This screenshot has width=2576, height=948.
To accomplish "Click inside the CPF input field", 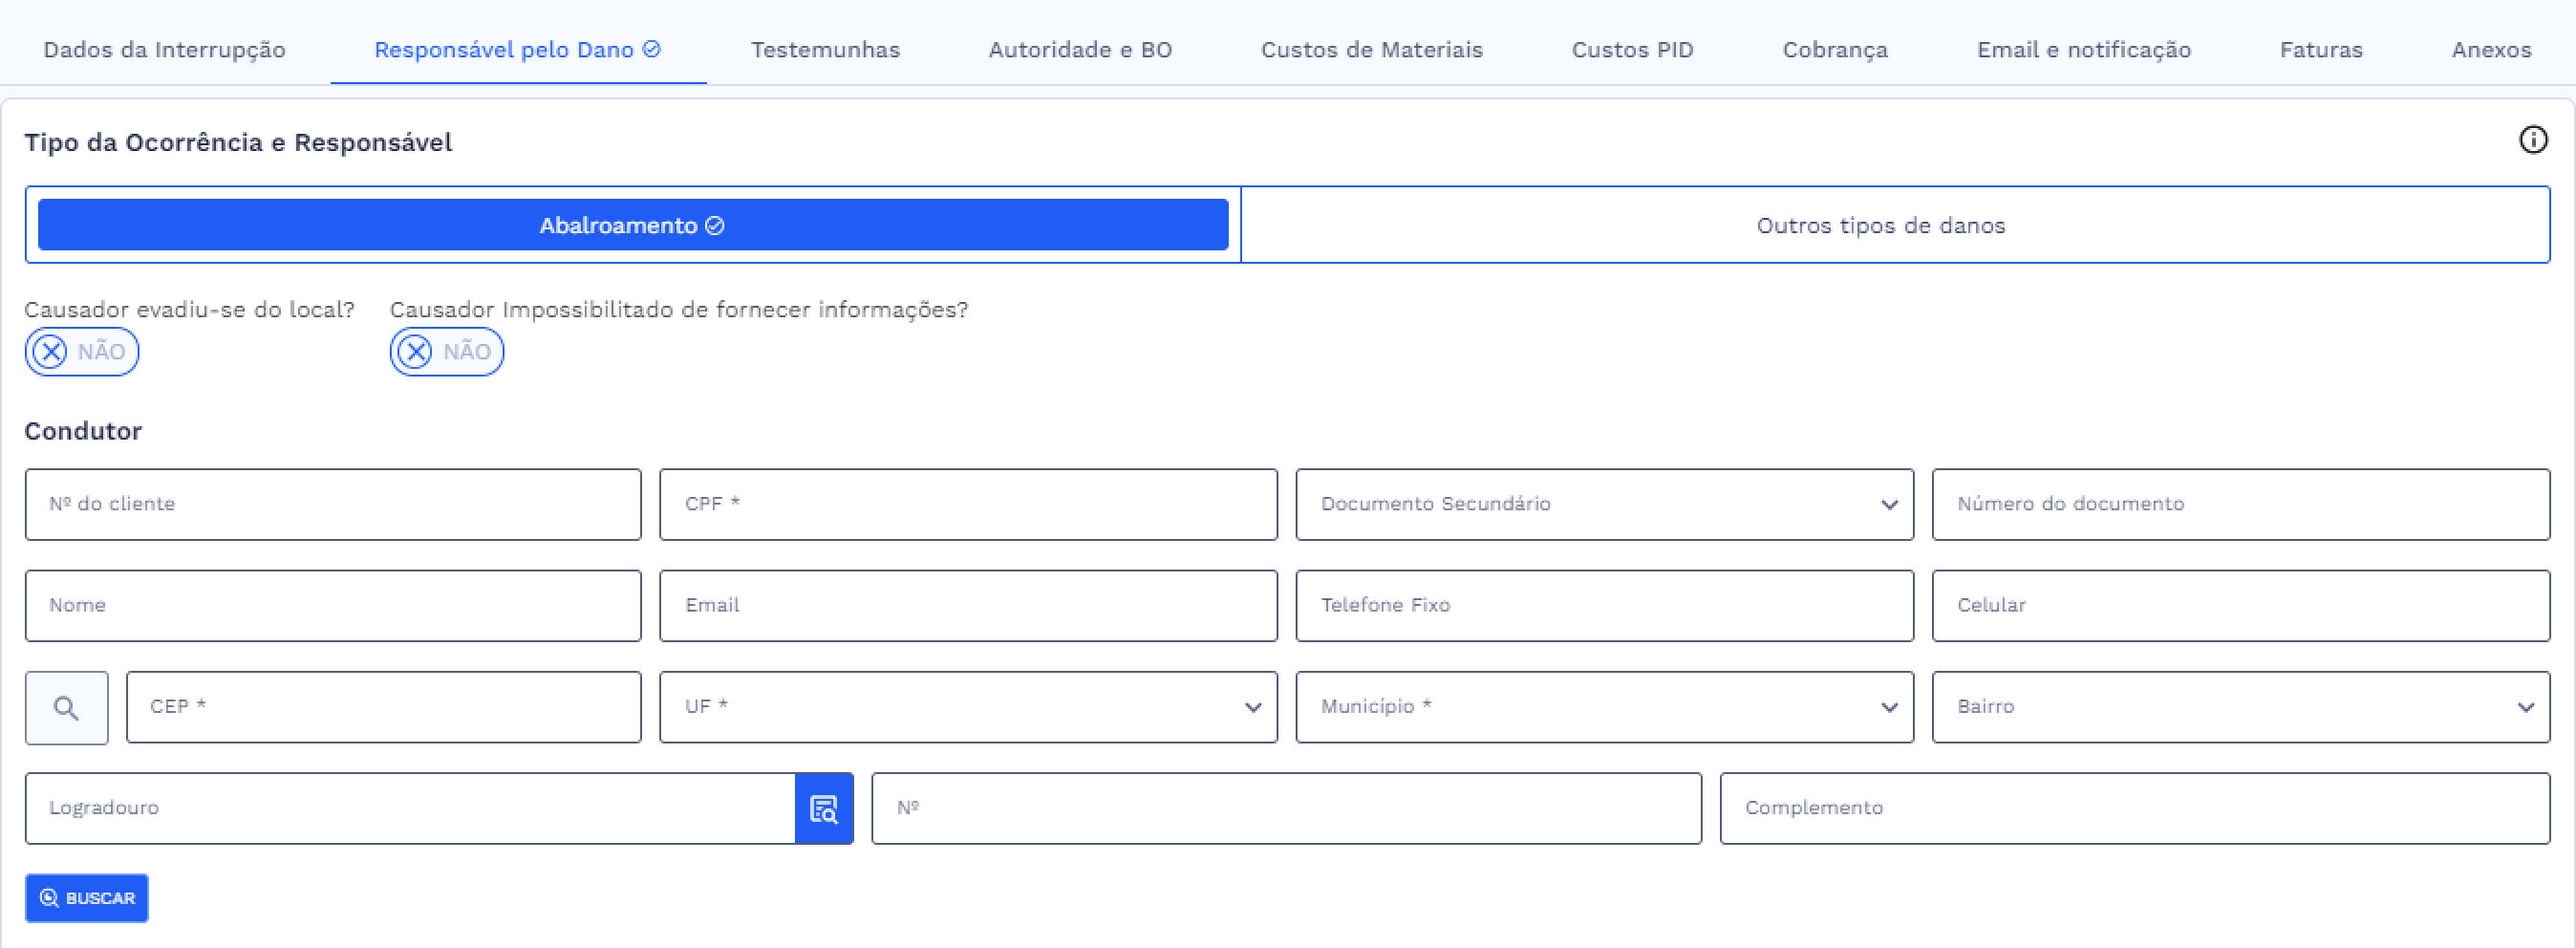I will tap(967, 504).
